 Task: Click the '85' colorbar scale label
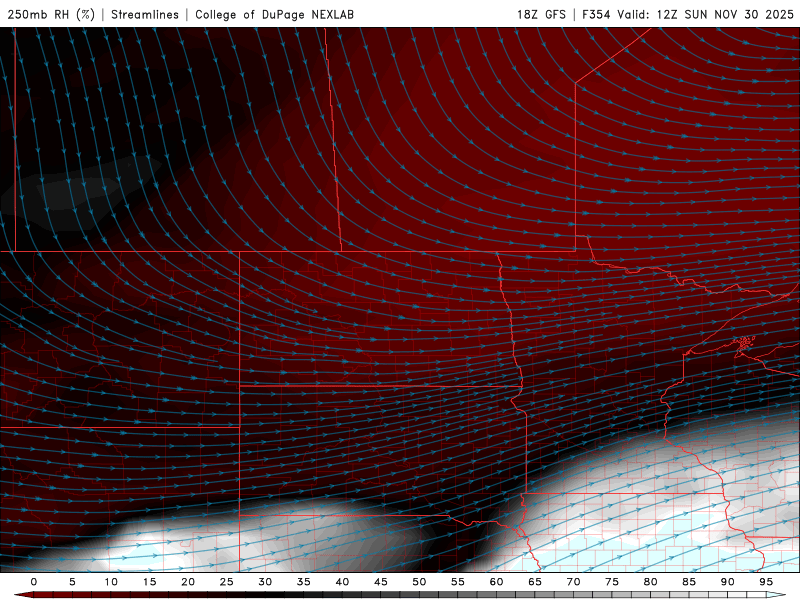point(689,582)
